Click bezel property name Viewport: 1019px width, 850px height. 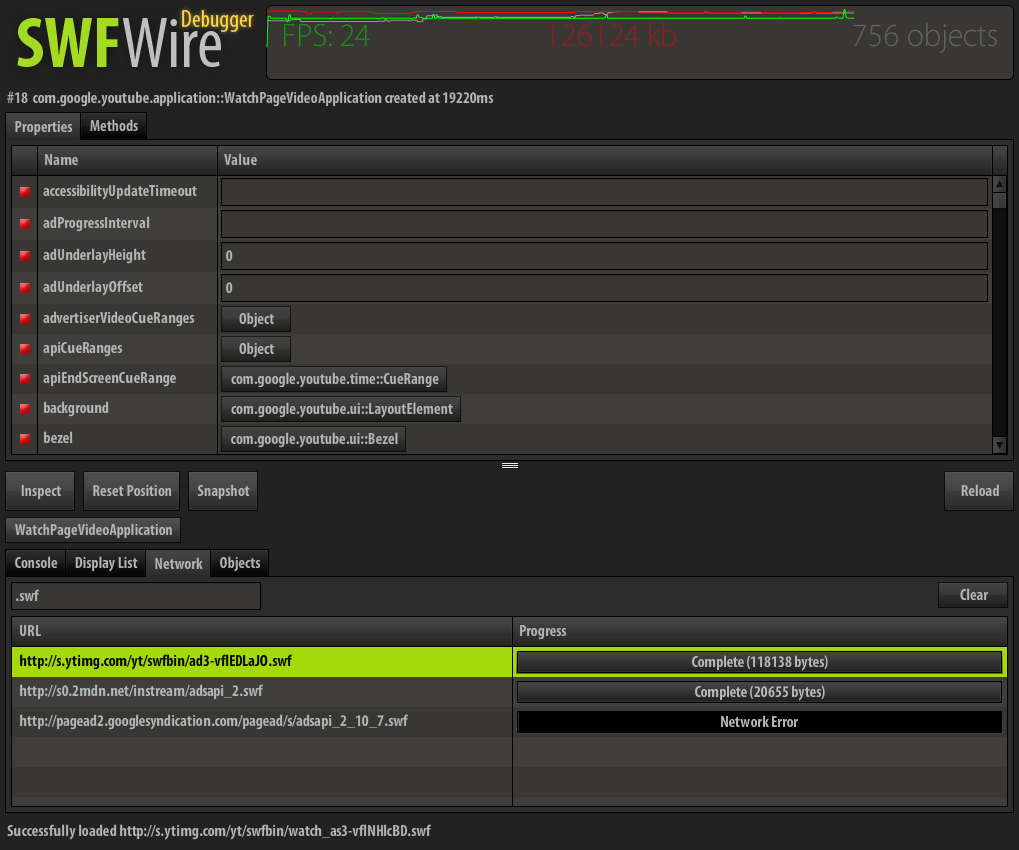(58, 438)
